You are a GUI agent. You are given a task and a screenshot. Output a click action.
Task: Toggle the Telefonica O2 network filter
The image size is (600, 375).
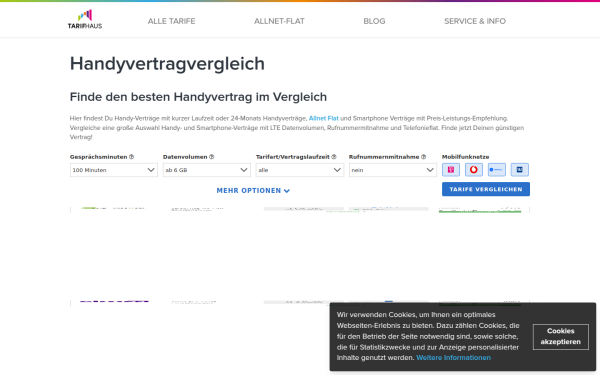pos(497,170)
